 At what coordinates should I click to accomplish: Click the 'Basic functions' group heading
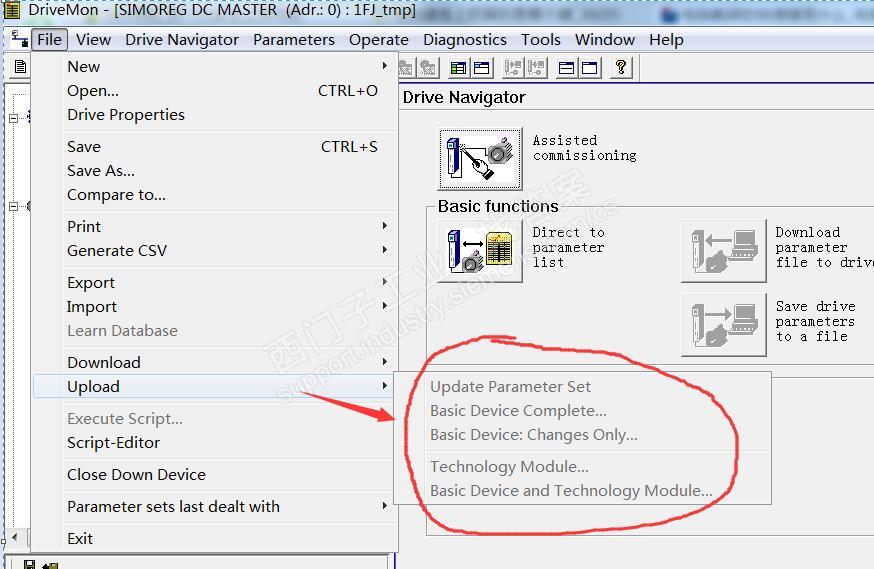pyautogui.click(x=498, y=206)
